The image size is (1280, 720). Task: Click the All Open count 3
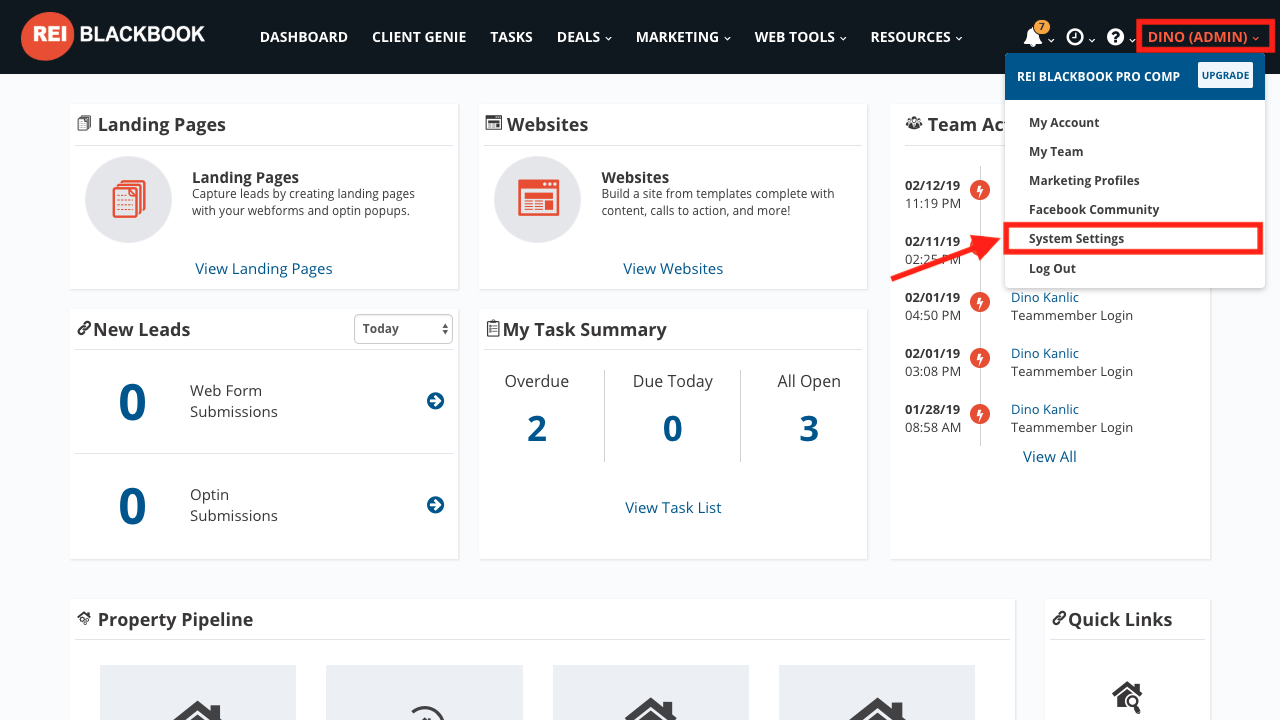[809, 428]
